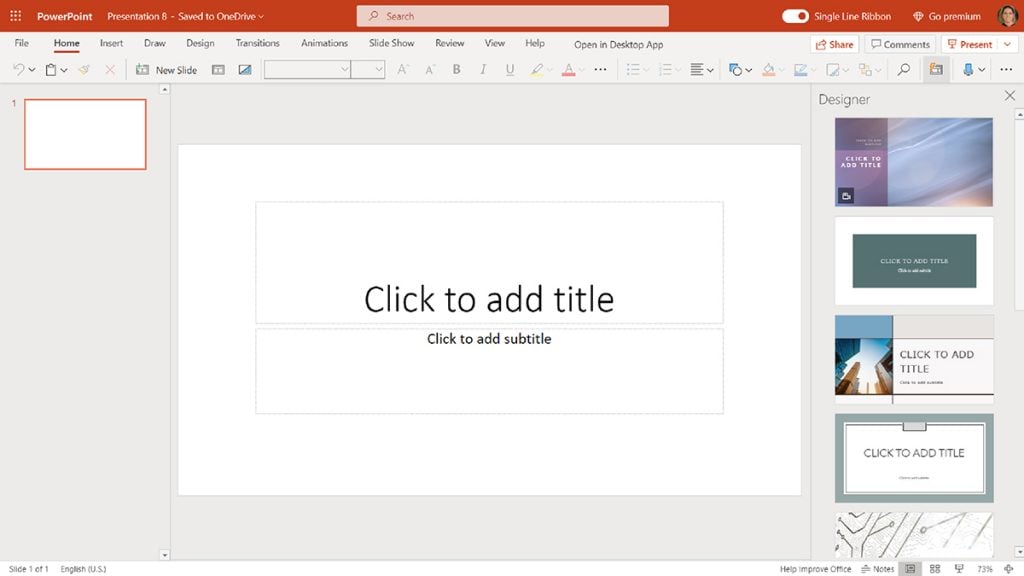Open the font size dropdown
Screen dimensions: 1024x576
click(x=378, y=69)
